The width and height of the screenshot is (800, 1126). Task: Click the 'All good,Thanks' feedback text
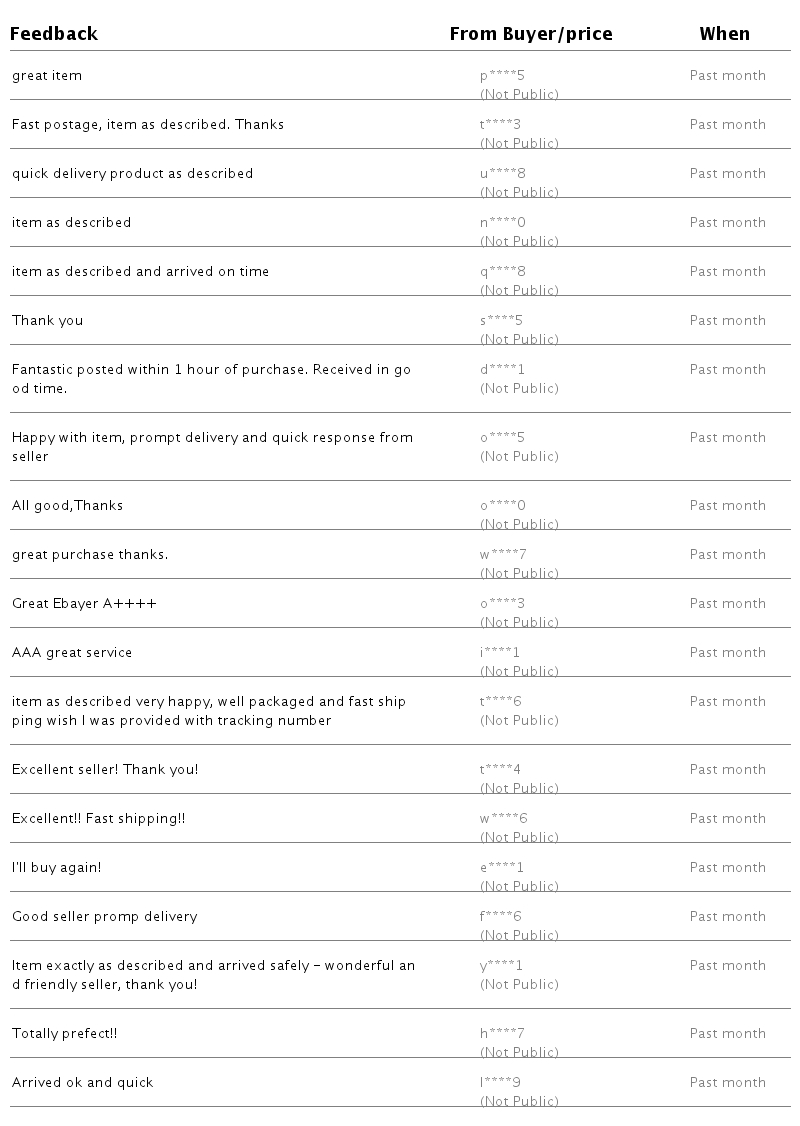67,506
